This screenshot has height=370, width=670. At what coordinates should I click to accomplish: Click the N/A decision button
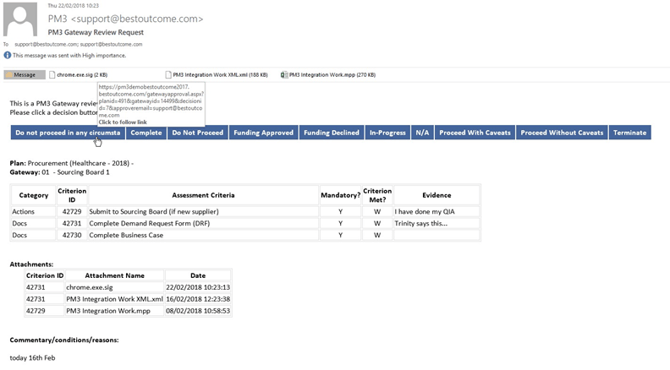point(422,132)
